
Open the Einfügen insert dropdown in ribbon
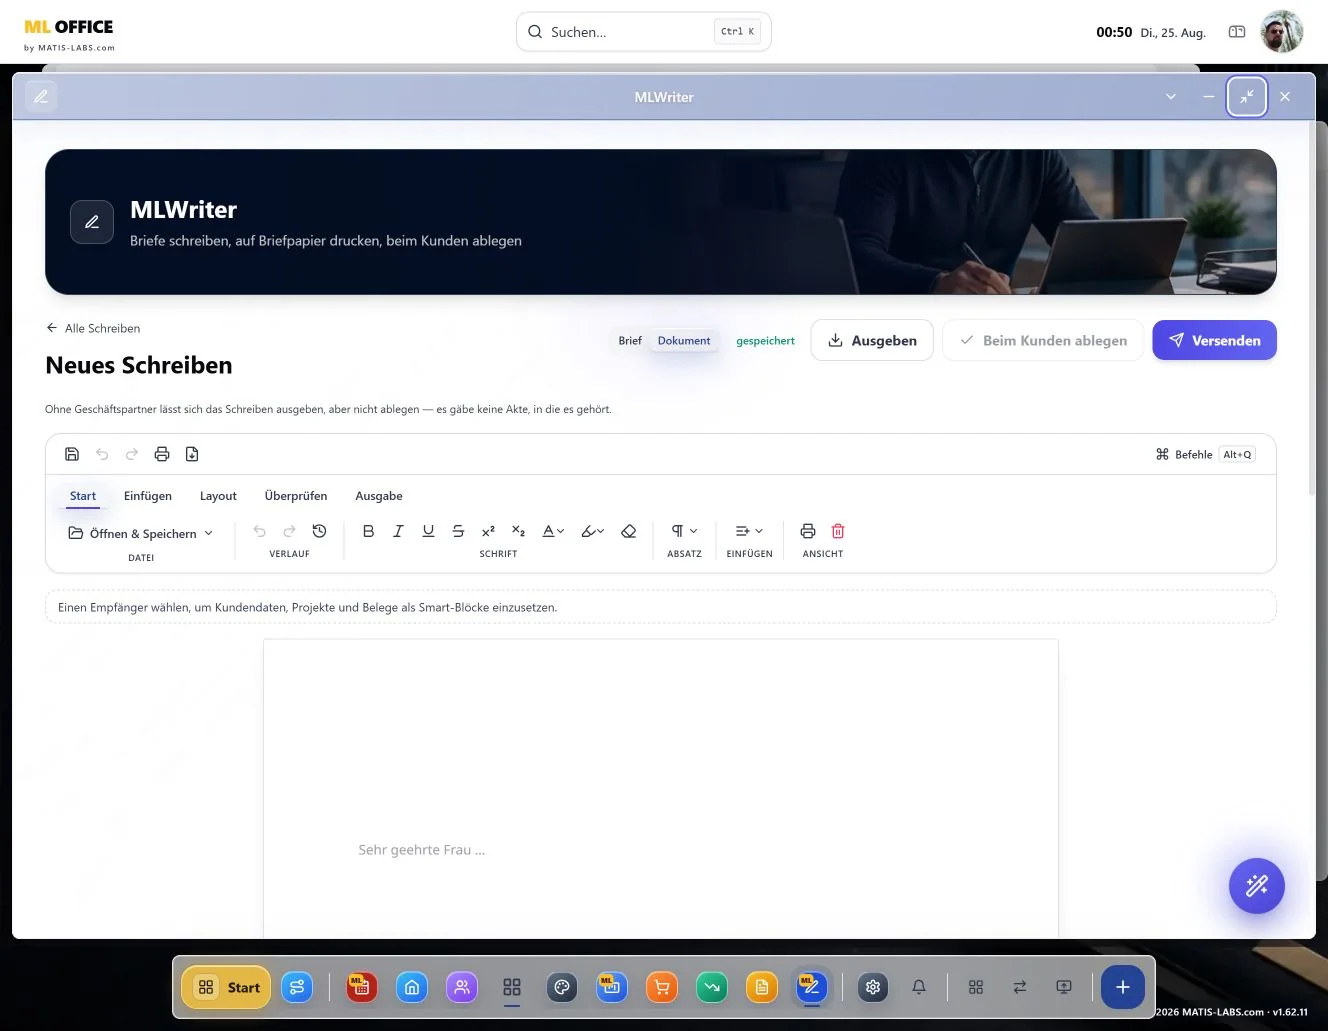749,531
